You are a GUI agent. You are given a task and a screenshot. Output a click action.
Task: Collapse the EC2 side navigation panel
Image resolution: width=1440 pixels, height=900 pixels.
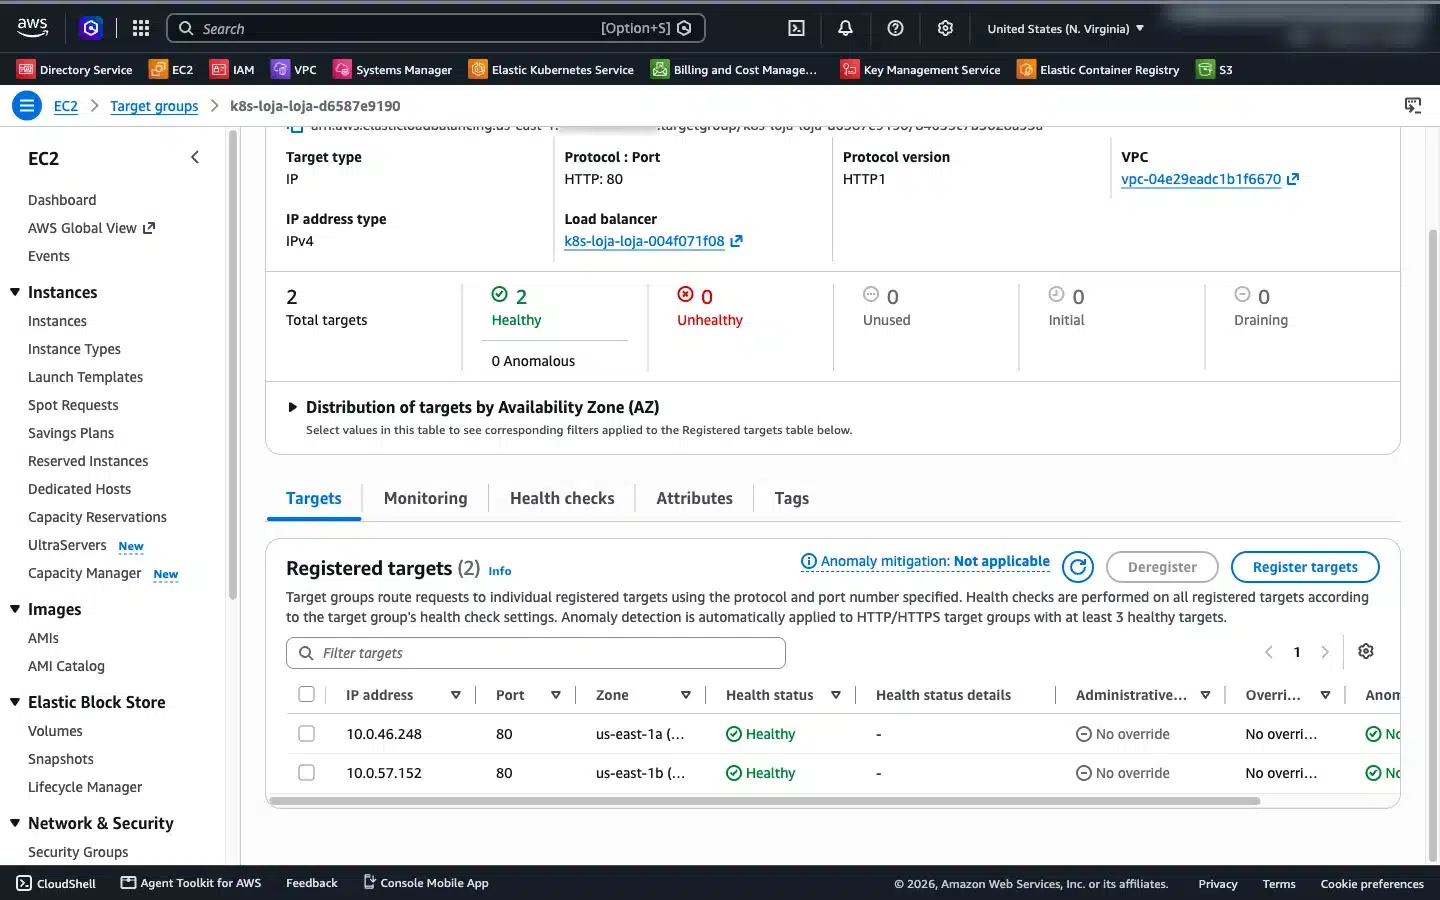(x=195, y=157)
